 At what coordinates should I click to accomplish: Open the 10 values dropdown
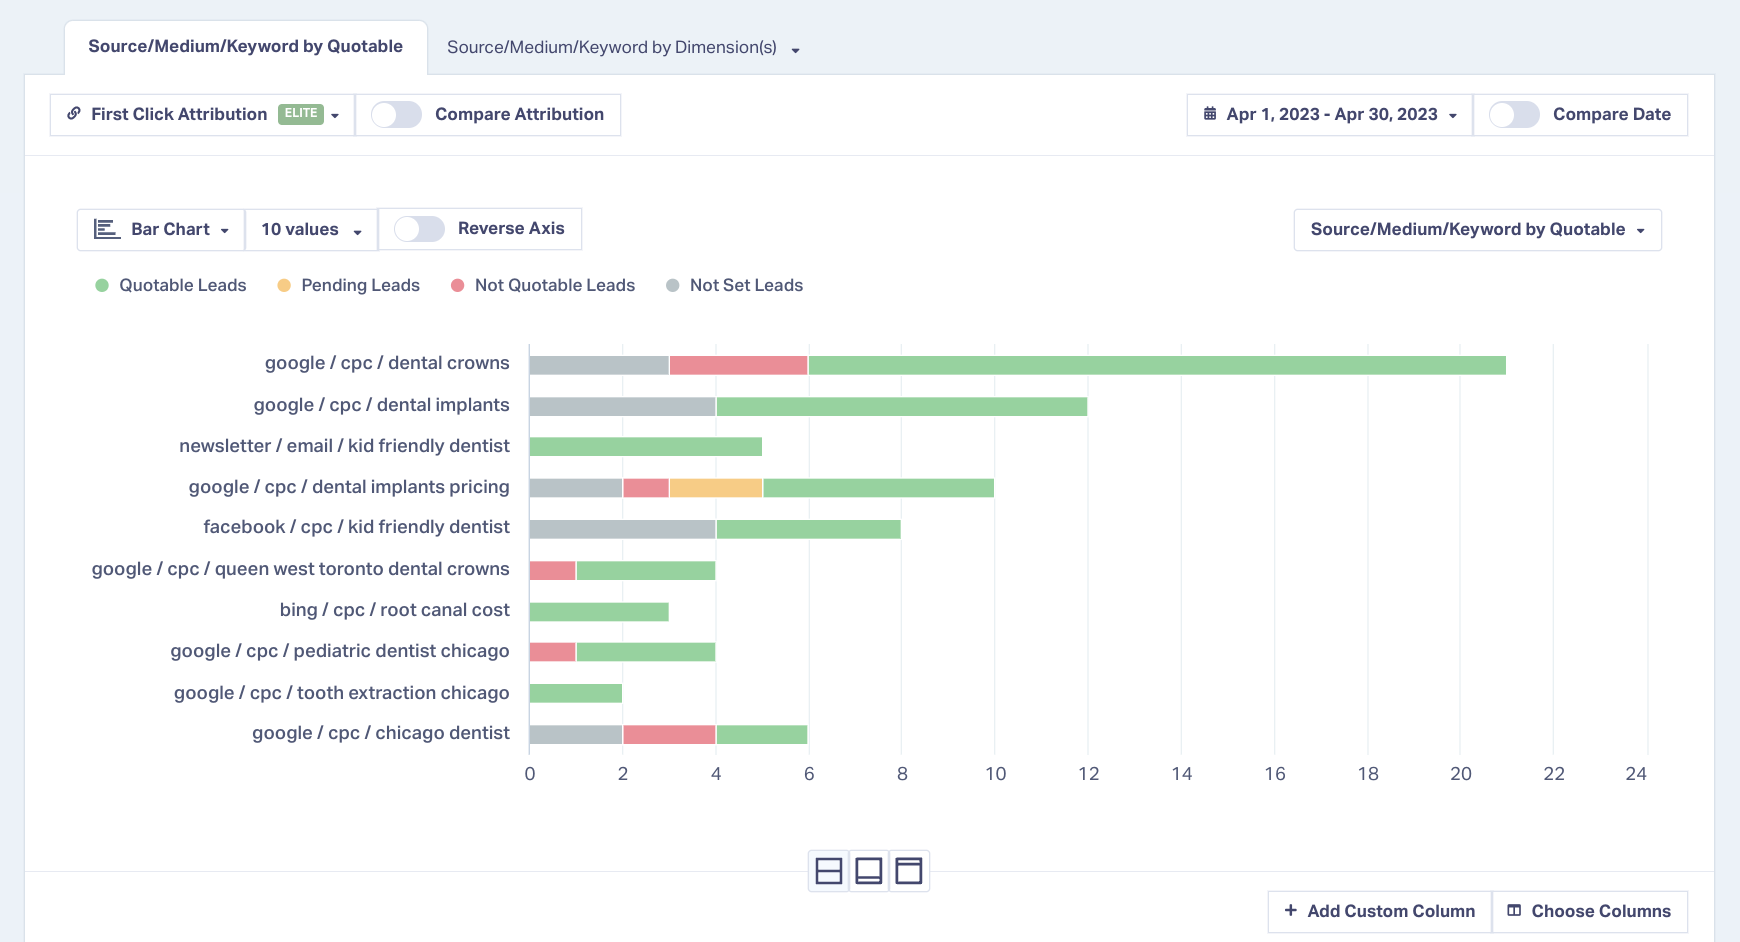(x=311, y=230)
